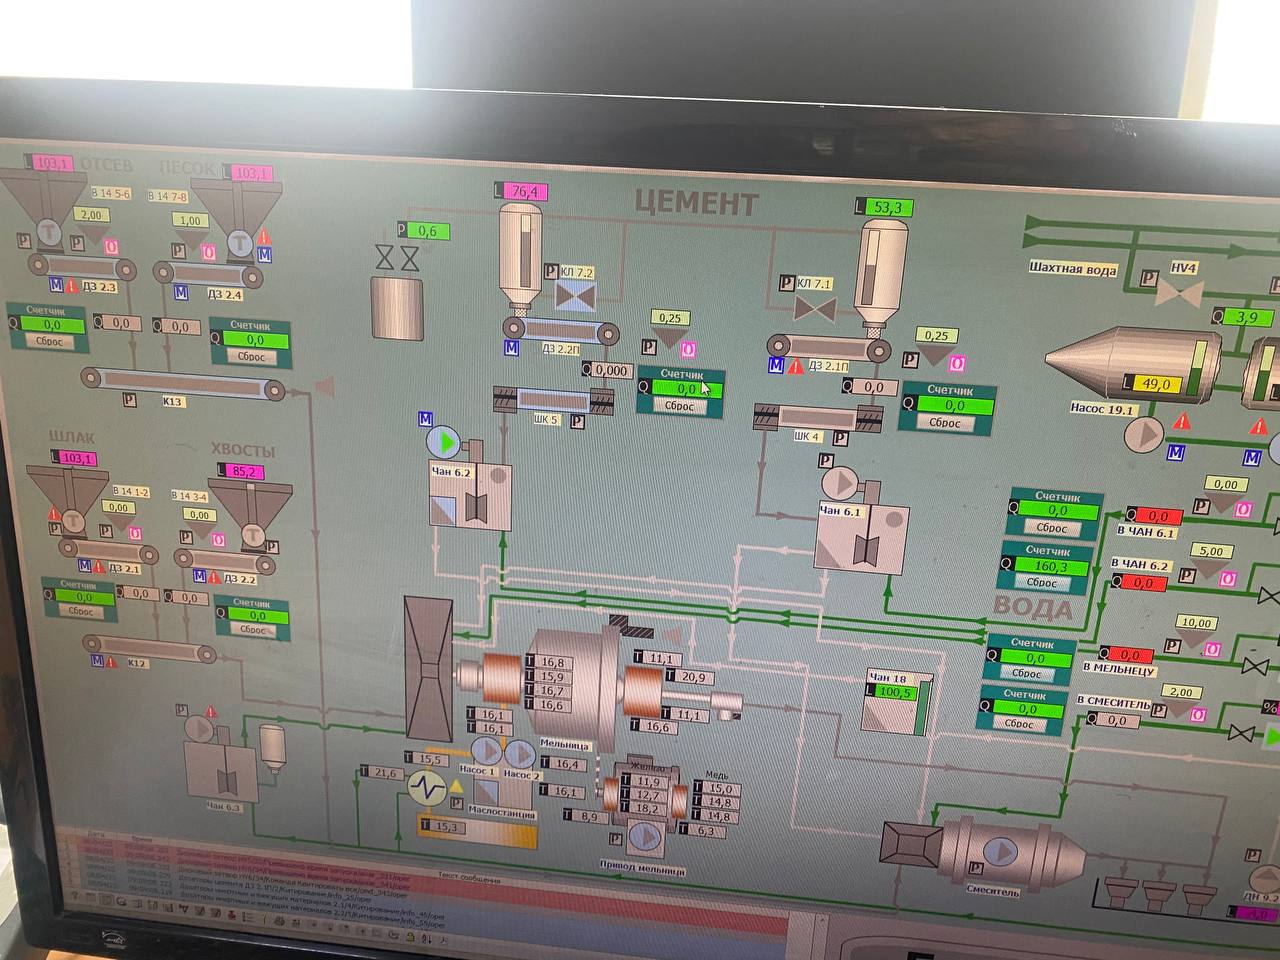Toggle the blue M box of Насос 19.1

[x=1177, y=453]
